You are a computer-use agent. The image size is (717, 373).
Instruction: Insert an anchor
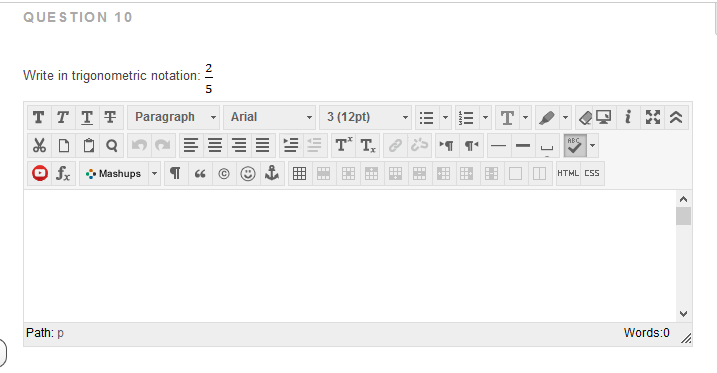[x=272, y=174]
